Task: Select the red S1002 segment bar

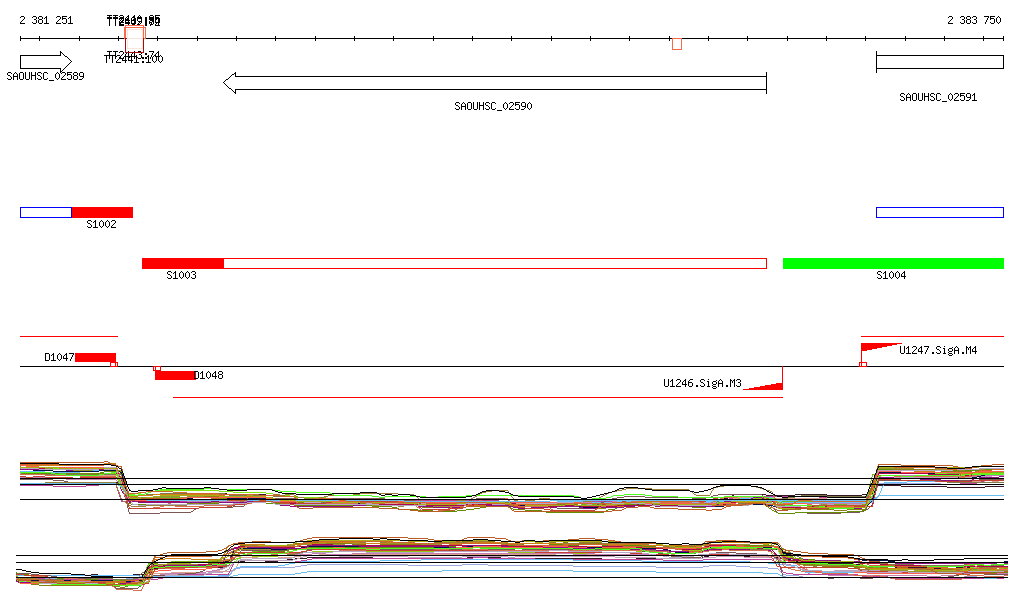Action: coord(103,212)
